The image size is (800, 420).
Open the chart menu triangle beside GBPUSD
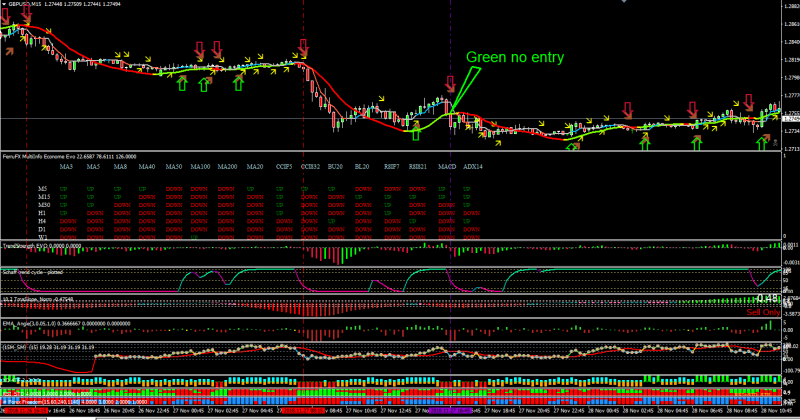pos(4,4)
